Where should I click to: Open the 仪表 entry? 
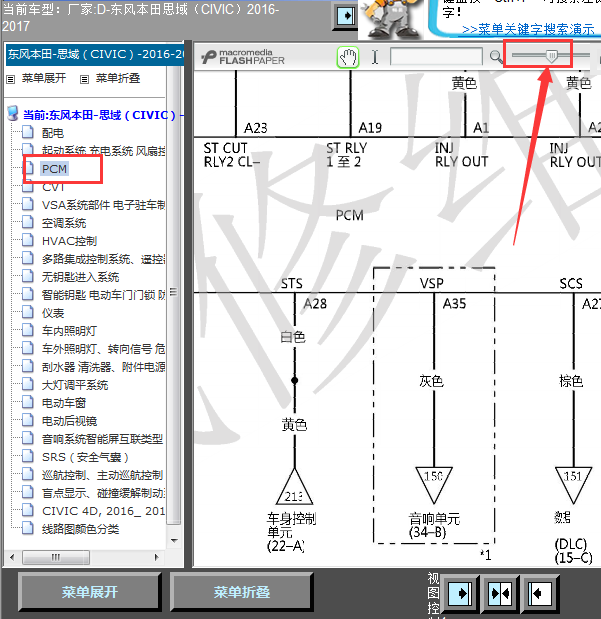[53, 313]
